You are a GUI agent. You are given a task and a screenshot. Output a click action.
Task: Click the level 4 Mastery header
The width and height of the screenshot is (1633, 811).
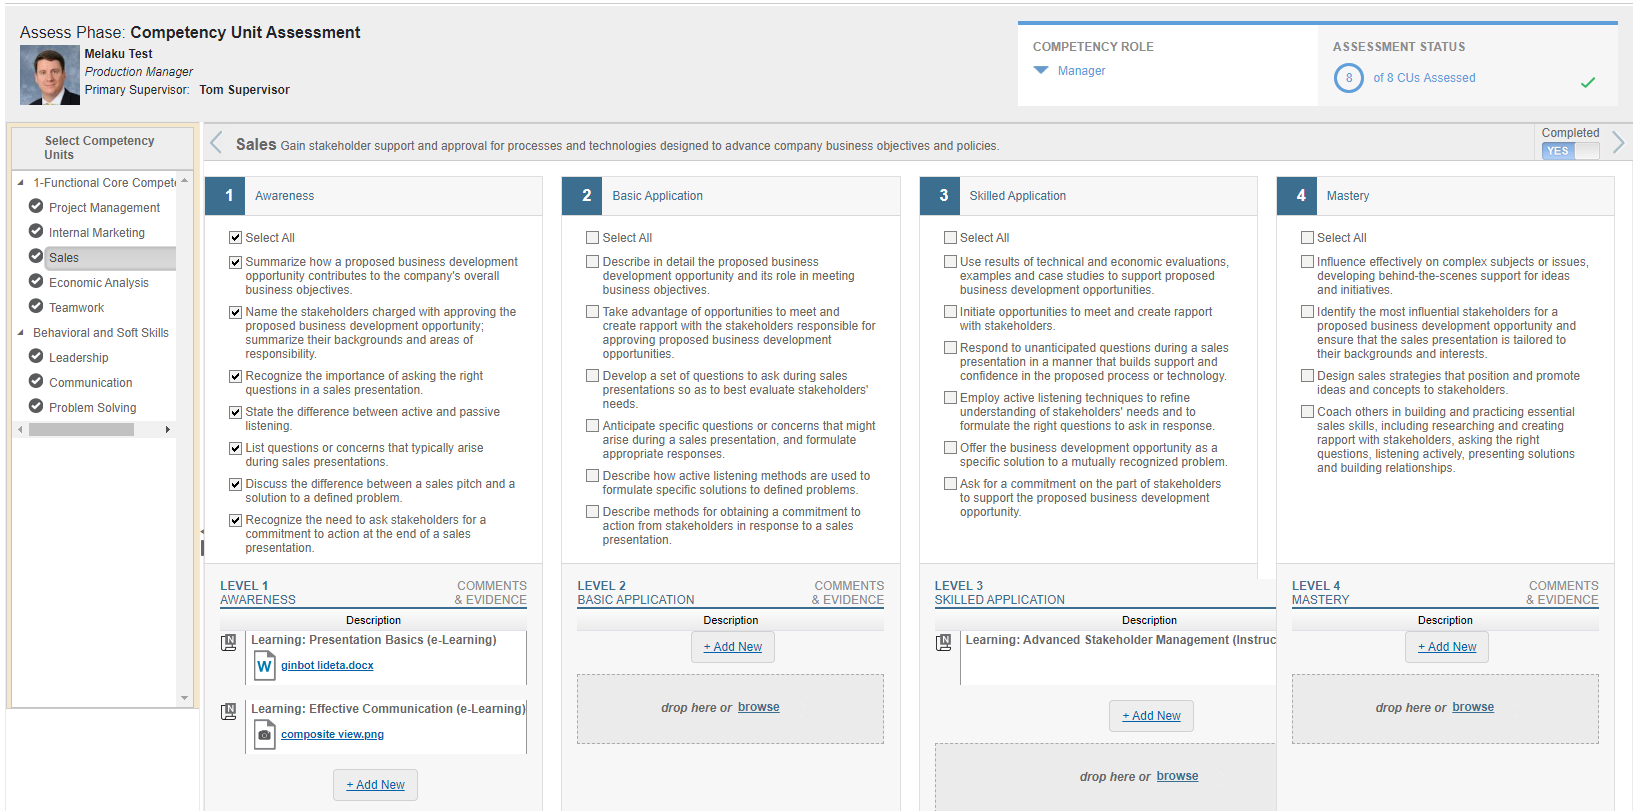[1445, 195]
